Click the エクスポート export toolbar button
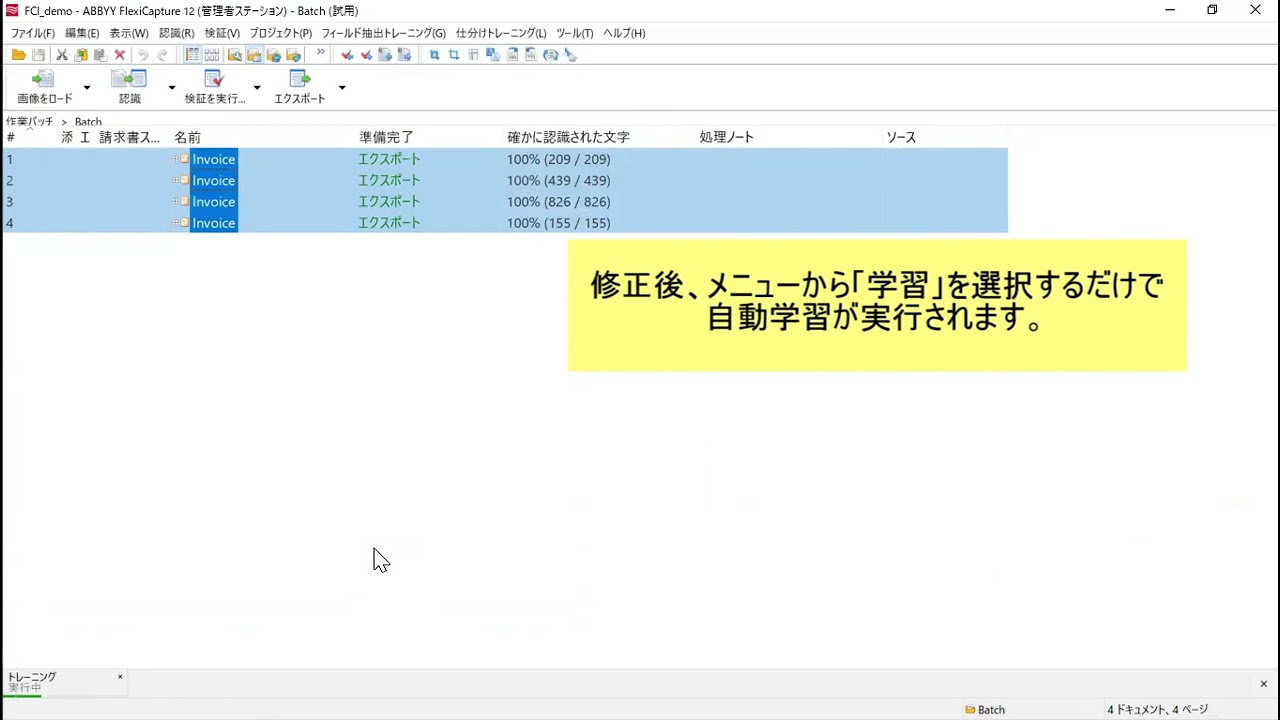This screenshot has height=720, width=1280. [300, 87]
